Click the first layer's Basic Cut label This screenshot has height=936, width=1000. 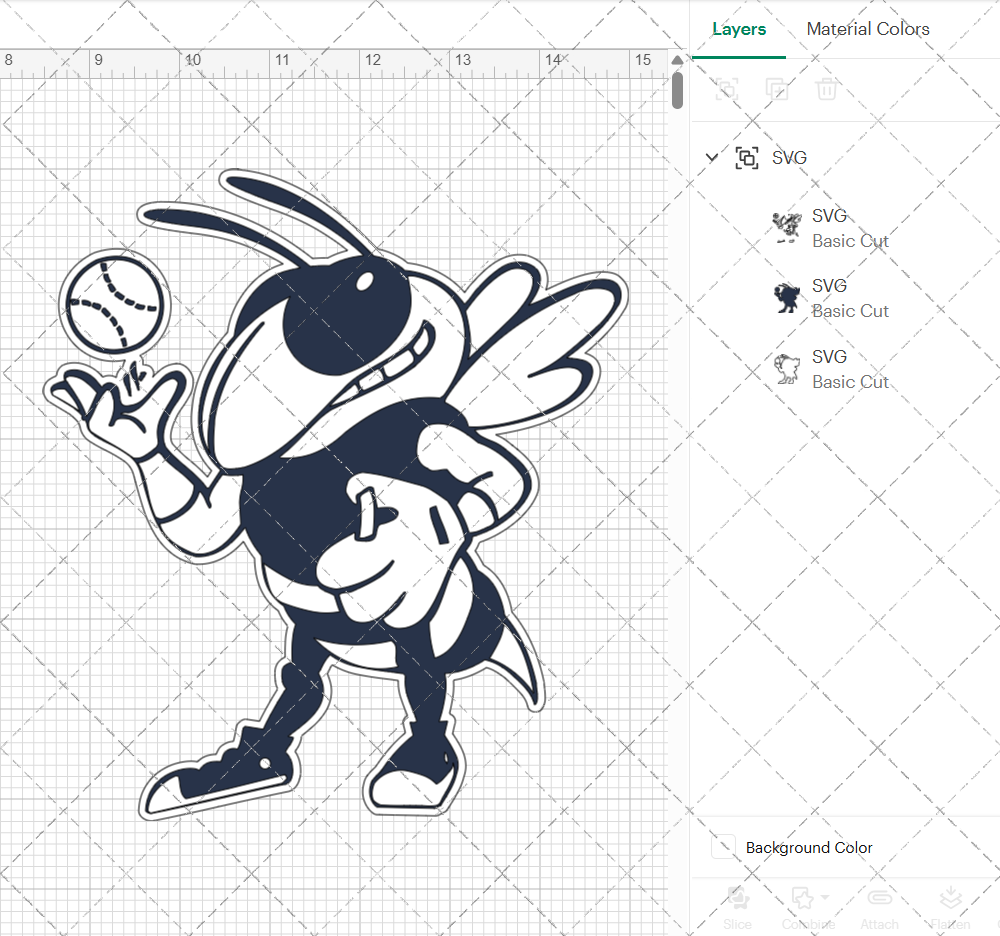point(850,242)
